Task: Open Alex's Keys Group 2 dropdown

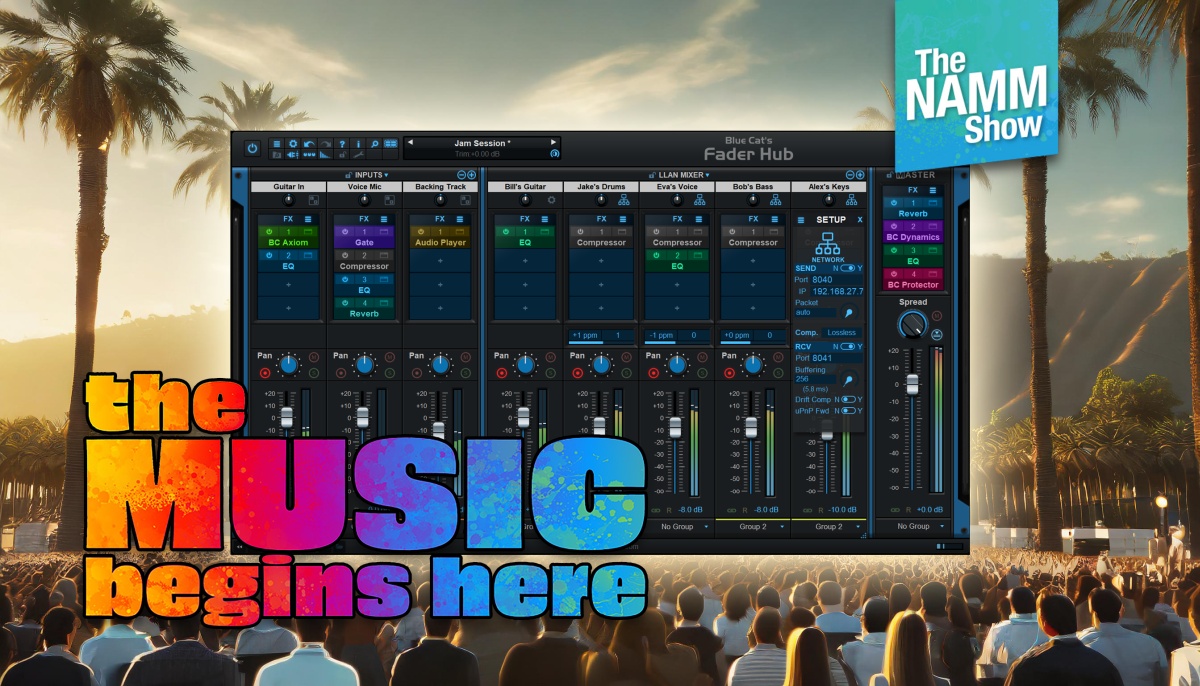Action: pos(829,527)
